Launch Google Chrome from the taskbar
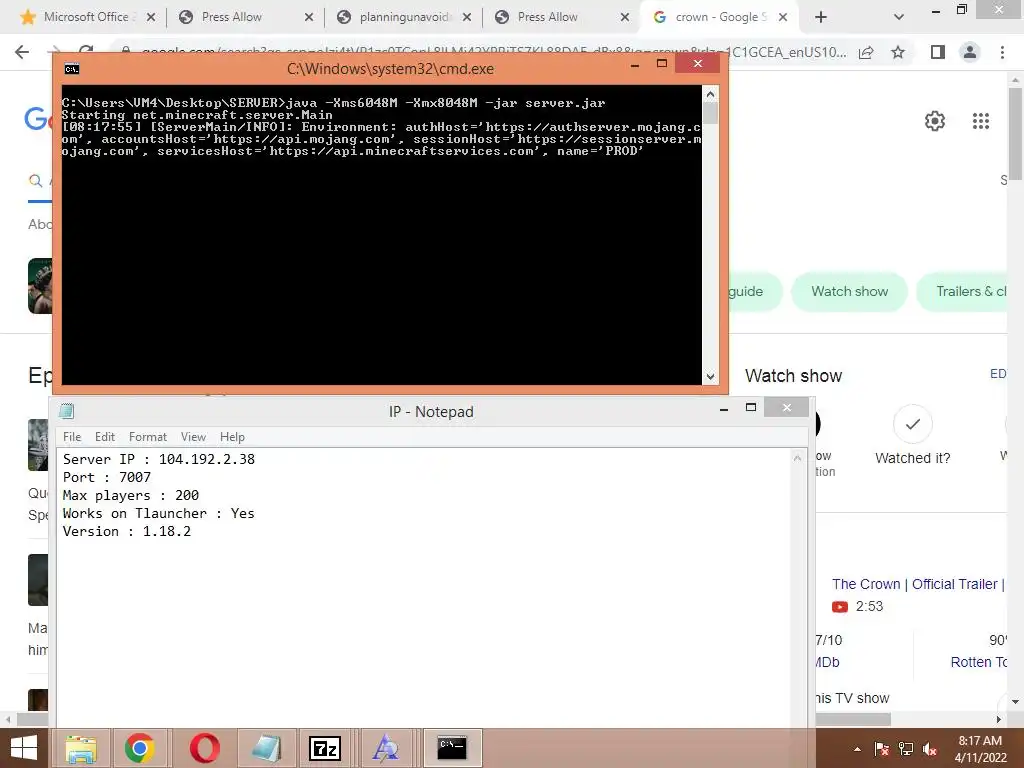This screenshot has height=768, width=1024. 139,748
